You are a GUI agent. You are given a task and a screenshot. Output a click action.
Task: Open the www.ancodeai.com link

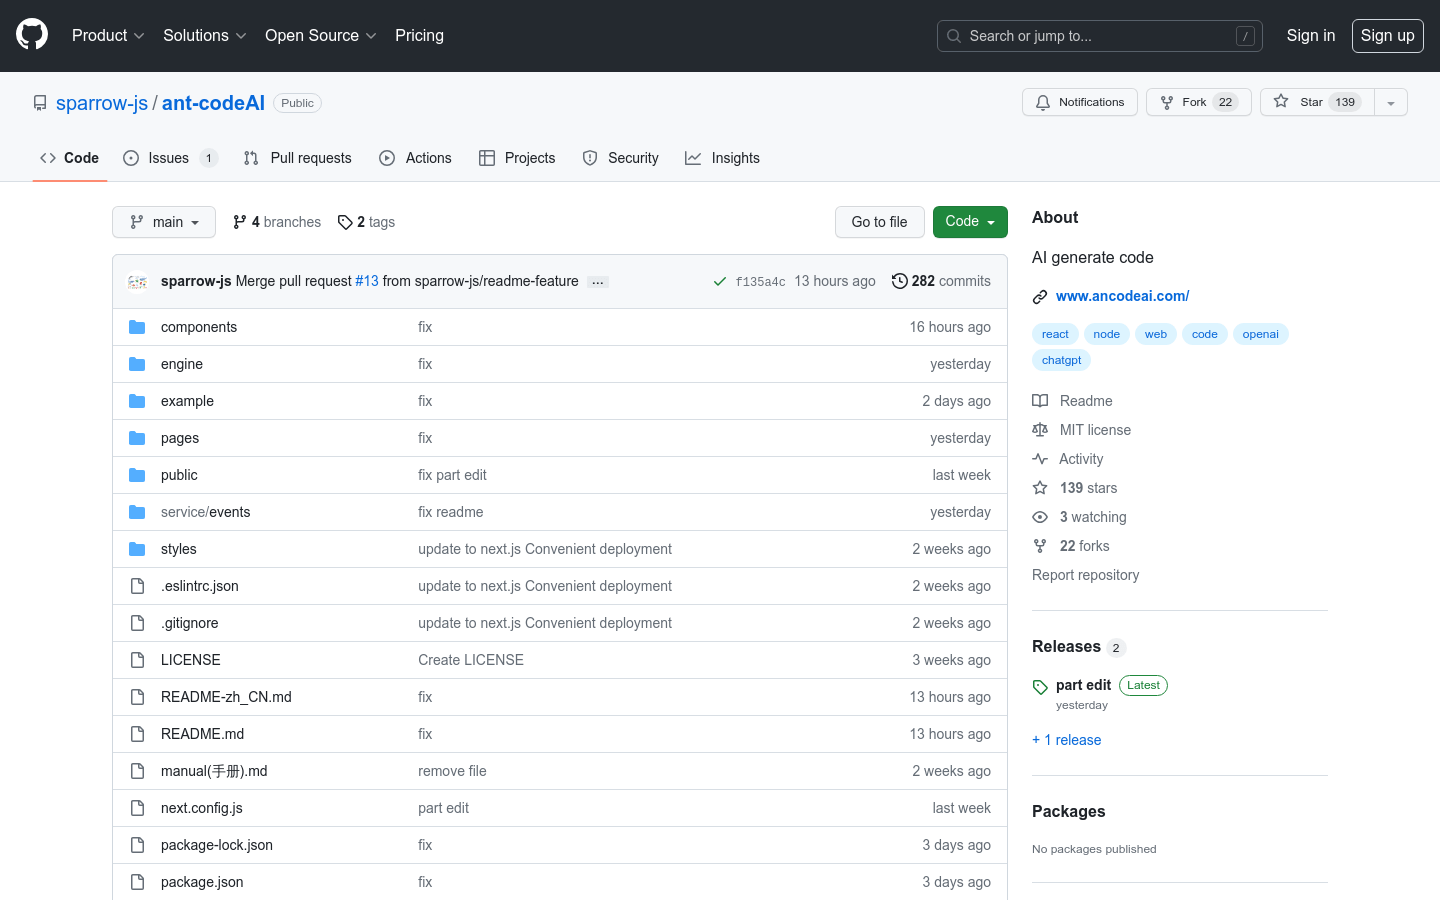point(1122,296)
